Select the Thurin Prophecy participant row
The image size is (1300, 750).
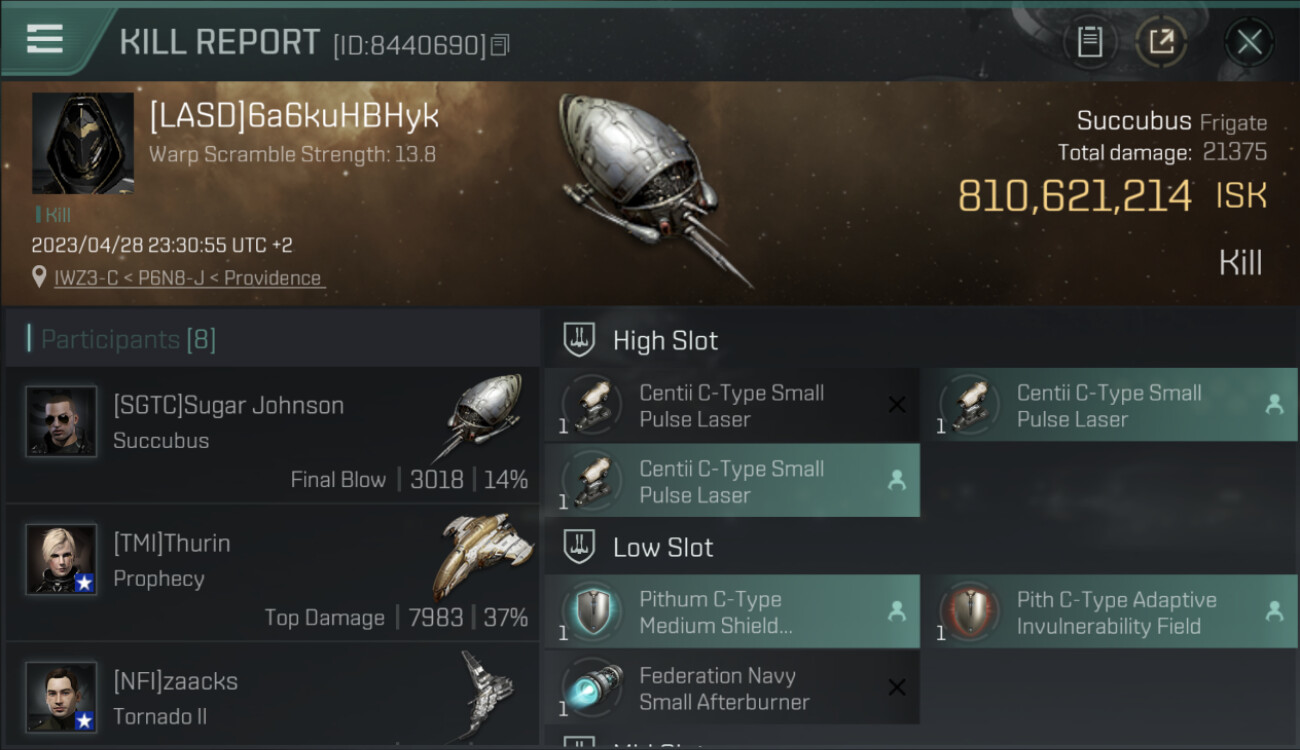click(x=272, y=573)
